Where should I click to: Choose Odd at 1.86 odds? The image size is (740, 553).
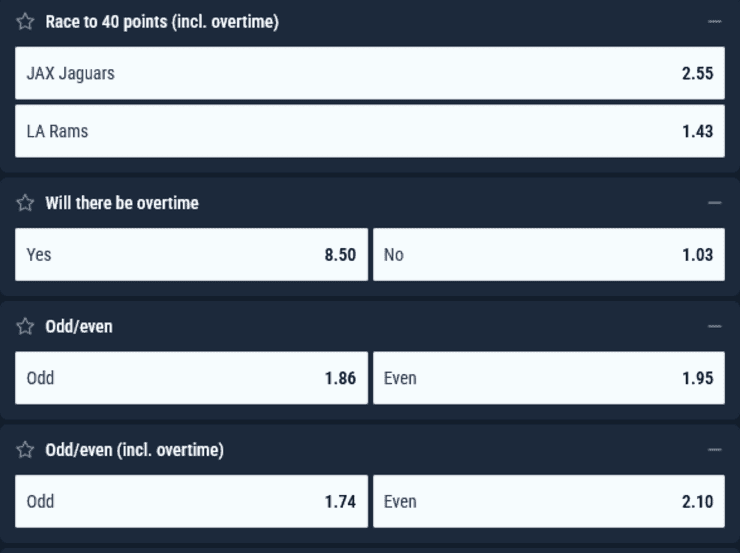click(191, 378)
